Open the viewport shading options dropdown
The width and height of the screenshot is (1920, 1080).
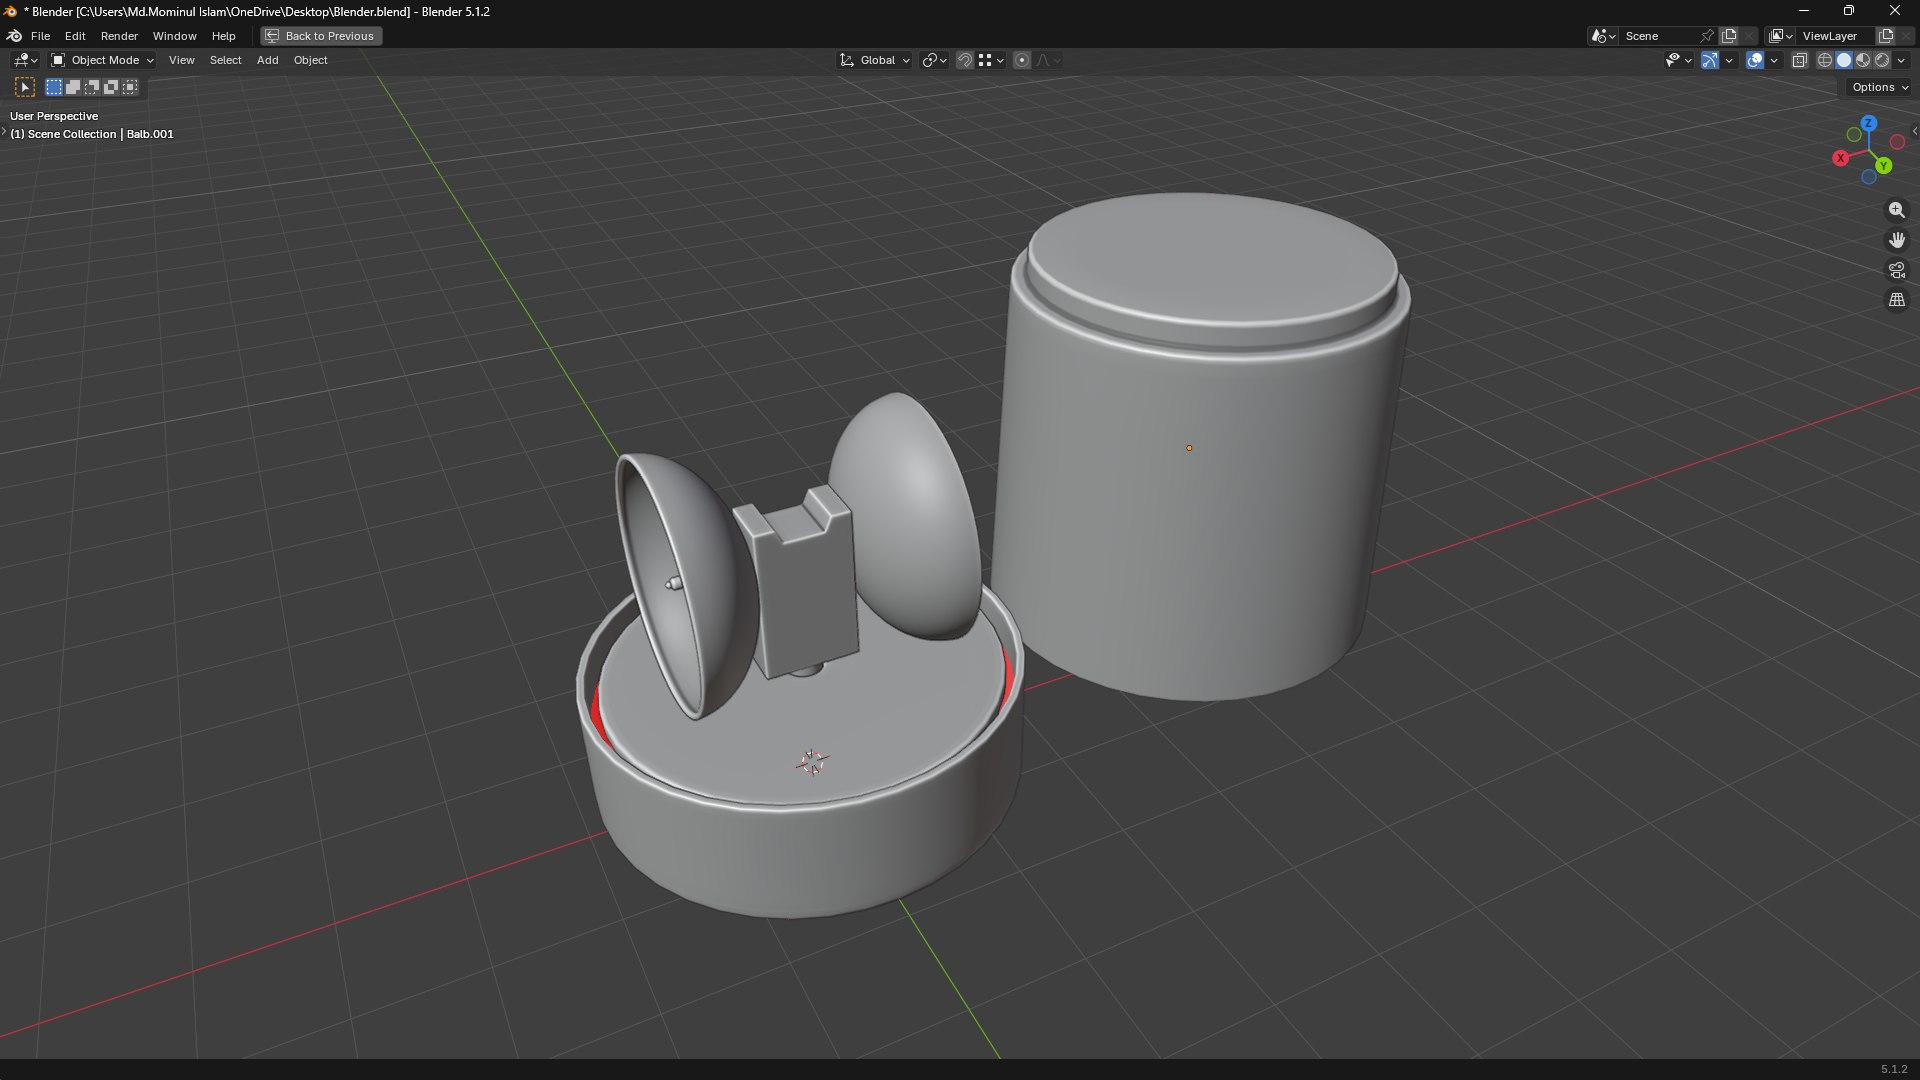point(1901,60)
